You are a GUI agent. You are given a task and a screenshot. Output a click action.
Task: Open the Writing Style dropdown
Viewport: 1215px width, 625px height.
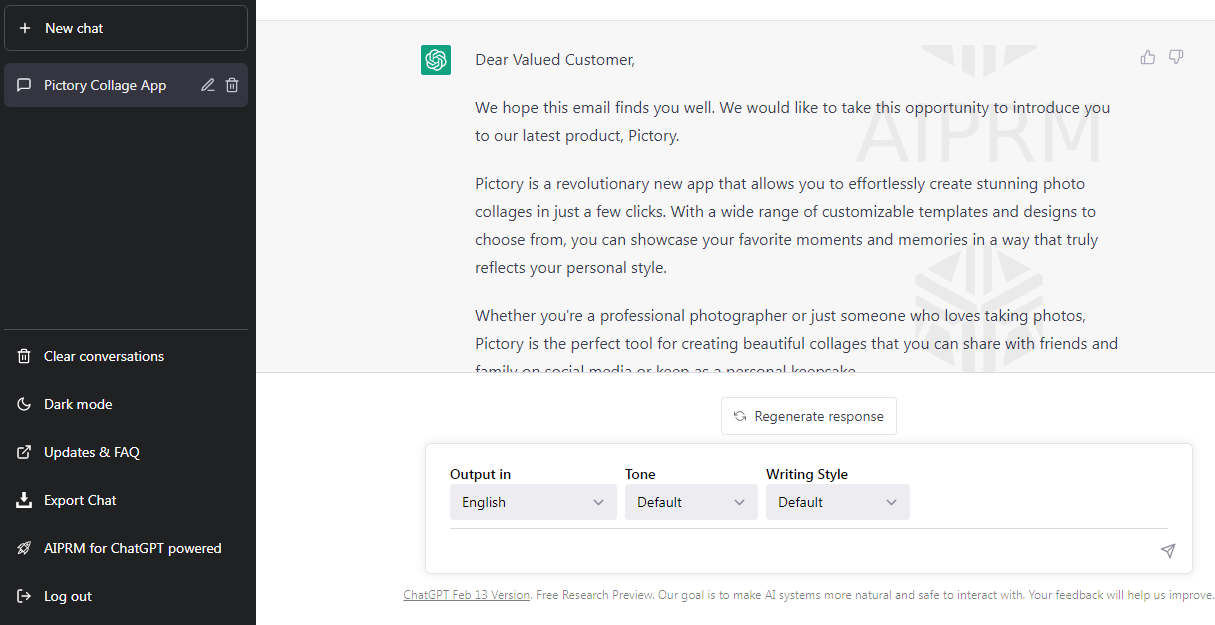click(x=838, y=502)
